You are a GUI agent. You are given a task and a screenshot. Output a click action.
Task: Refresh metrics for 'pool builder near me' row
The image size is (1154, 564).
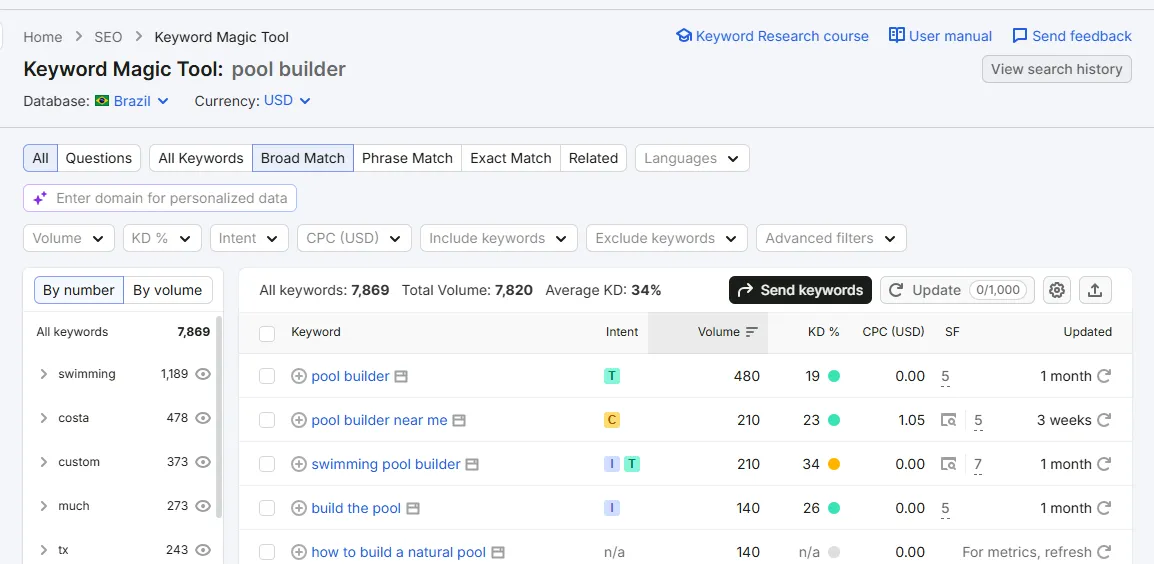[x=1104, y=420]
